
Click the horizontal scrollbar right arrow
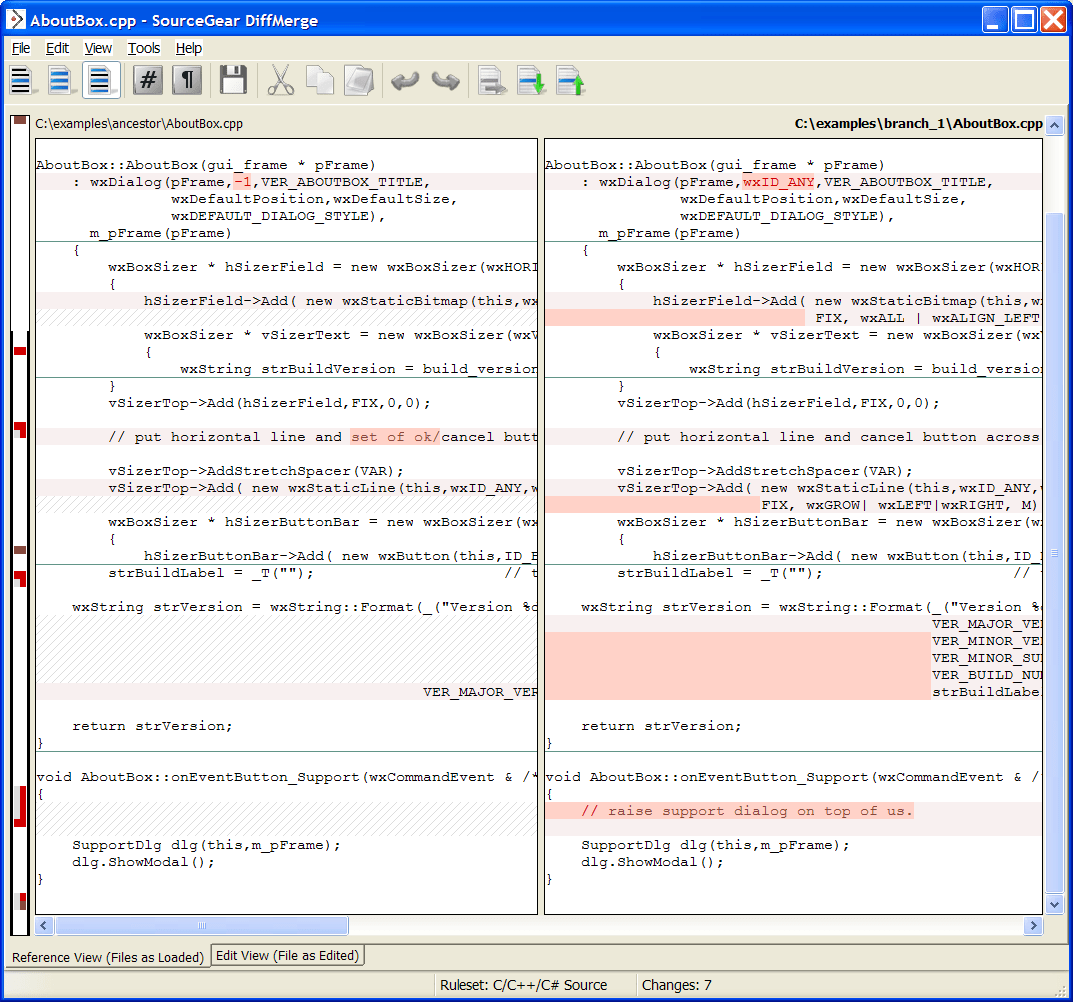1033,926
